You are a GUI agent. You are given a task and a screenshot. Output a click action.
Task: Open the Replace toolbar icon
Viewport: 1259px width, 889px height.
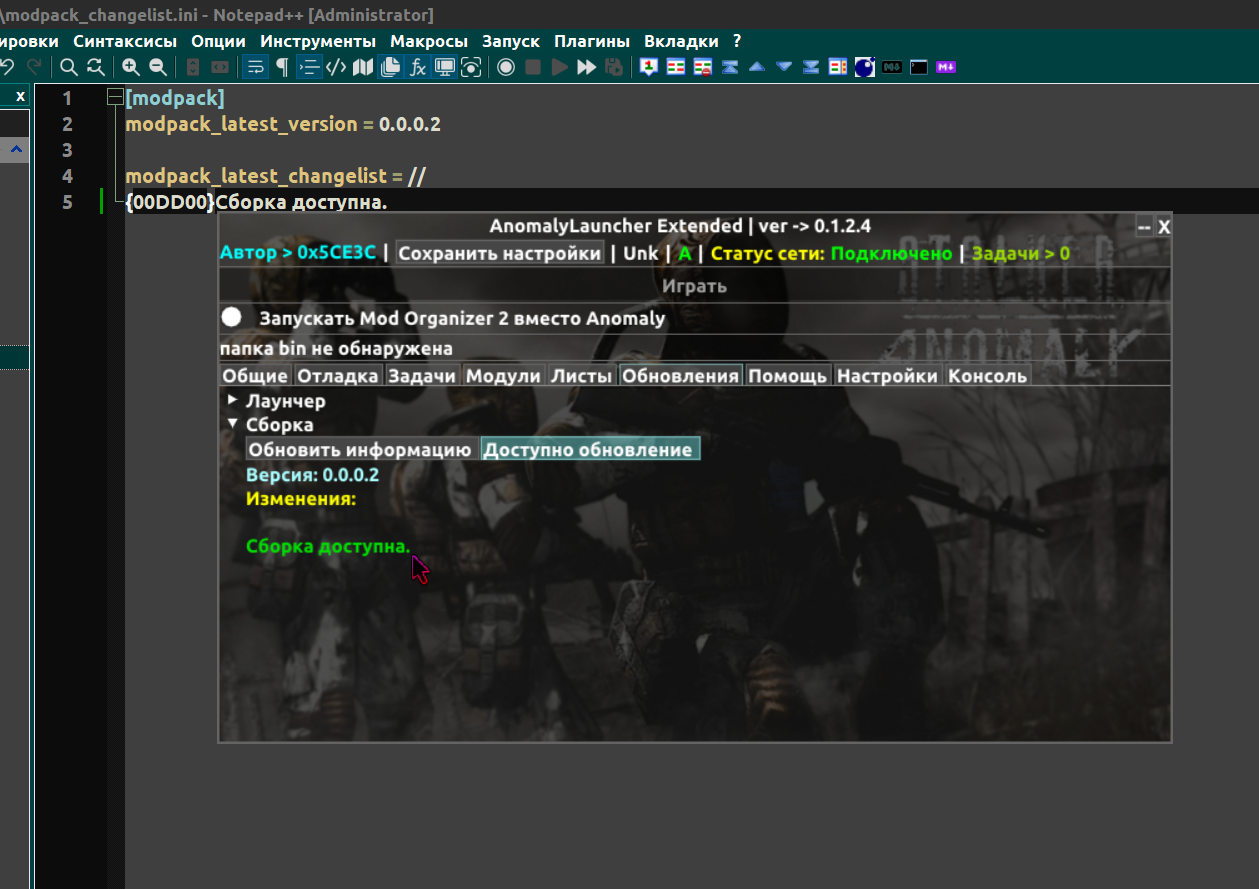(x=95, y=67)
